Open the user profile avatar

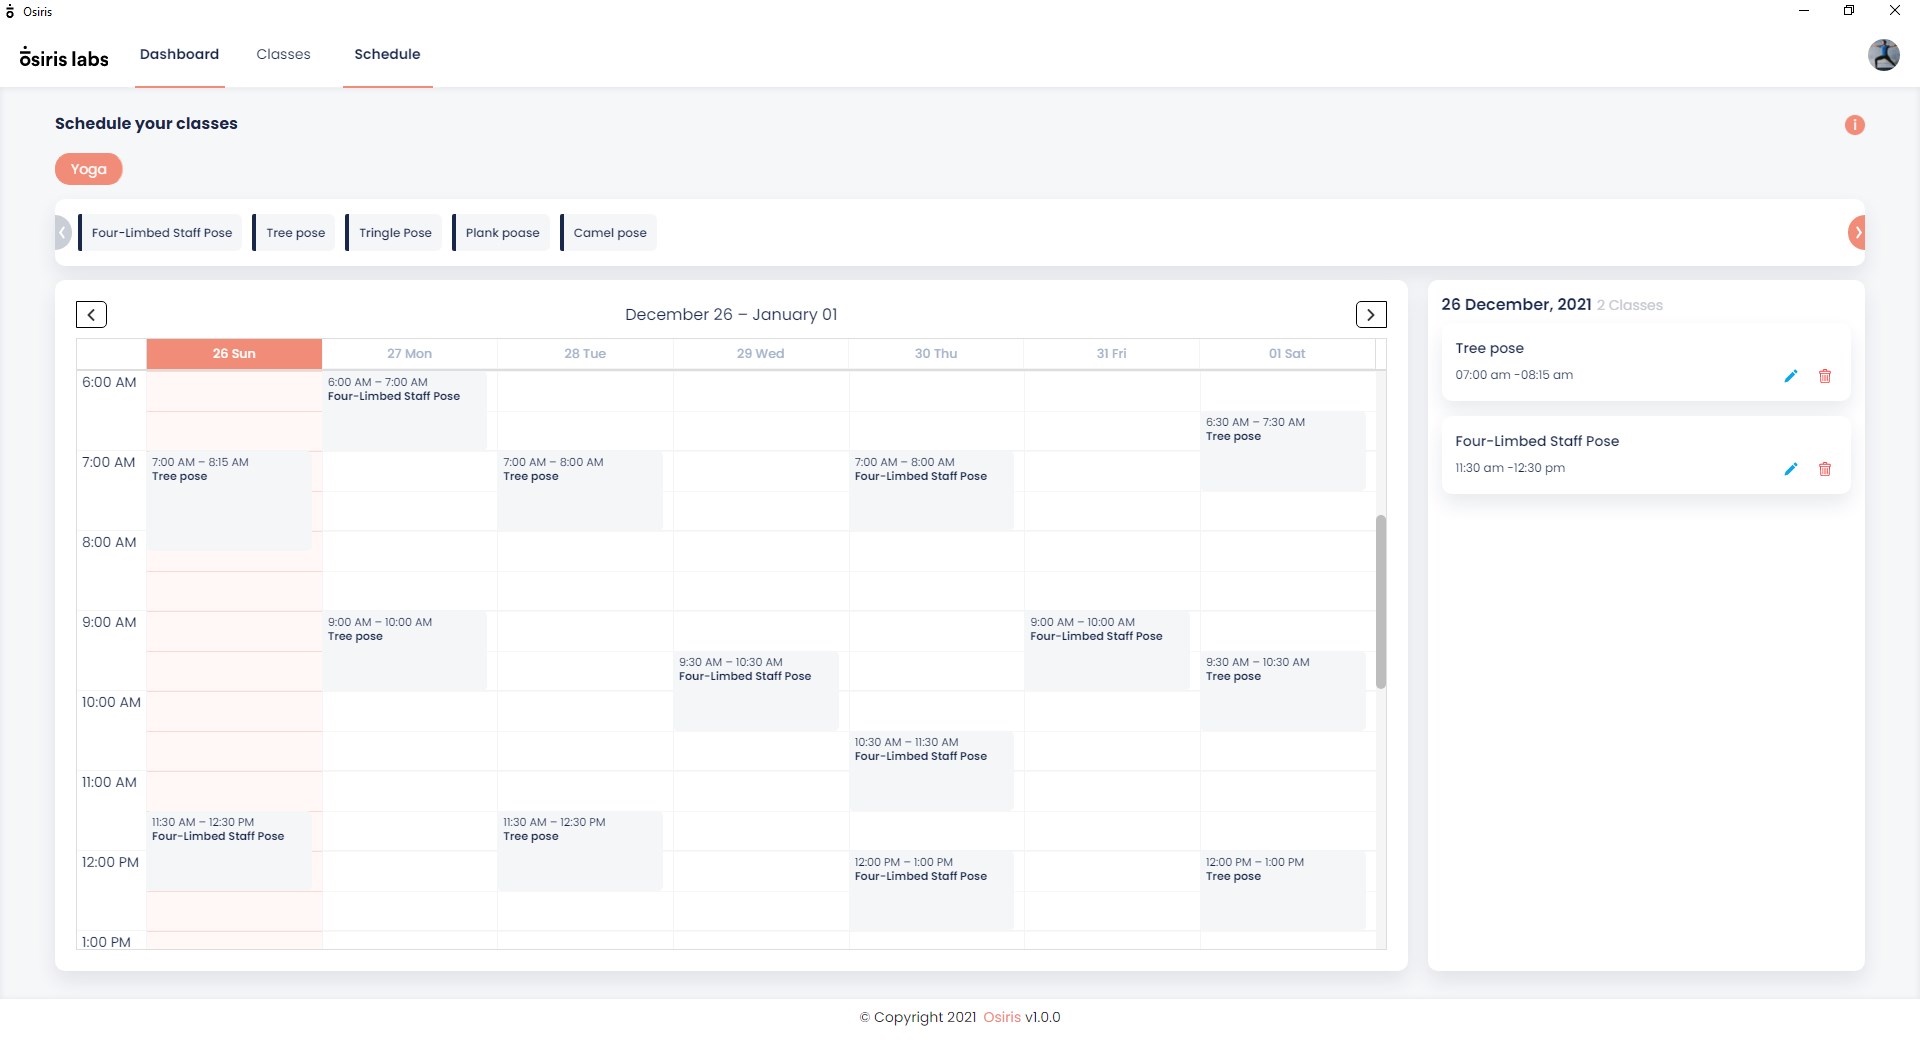pos(1883,55)
